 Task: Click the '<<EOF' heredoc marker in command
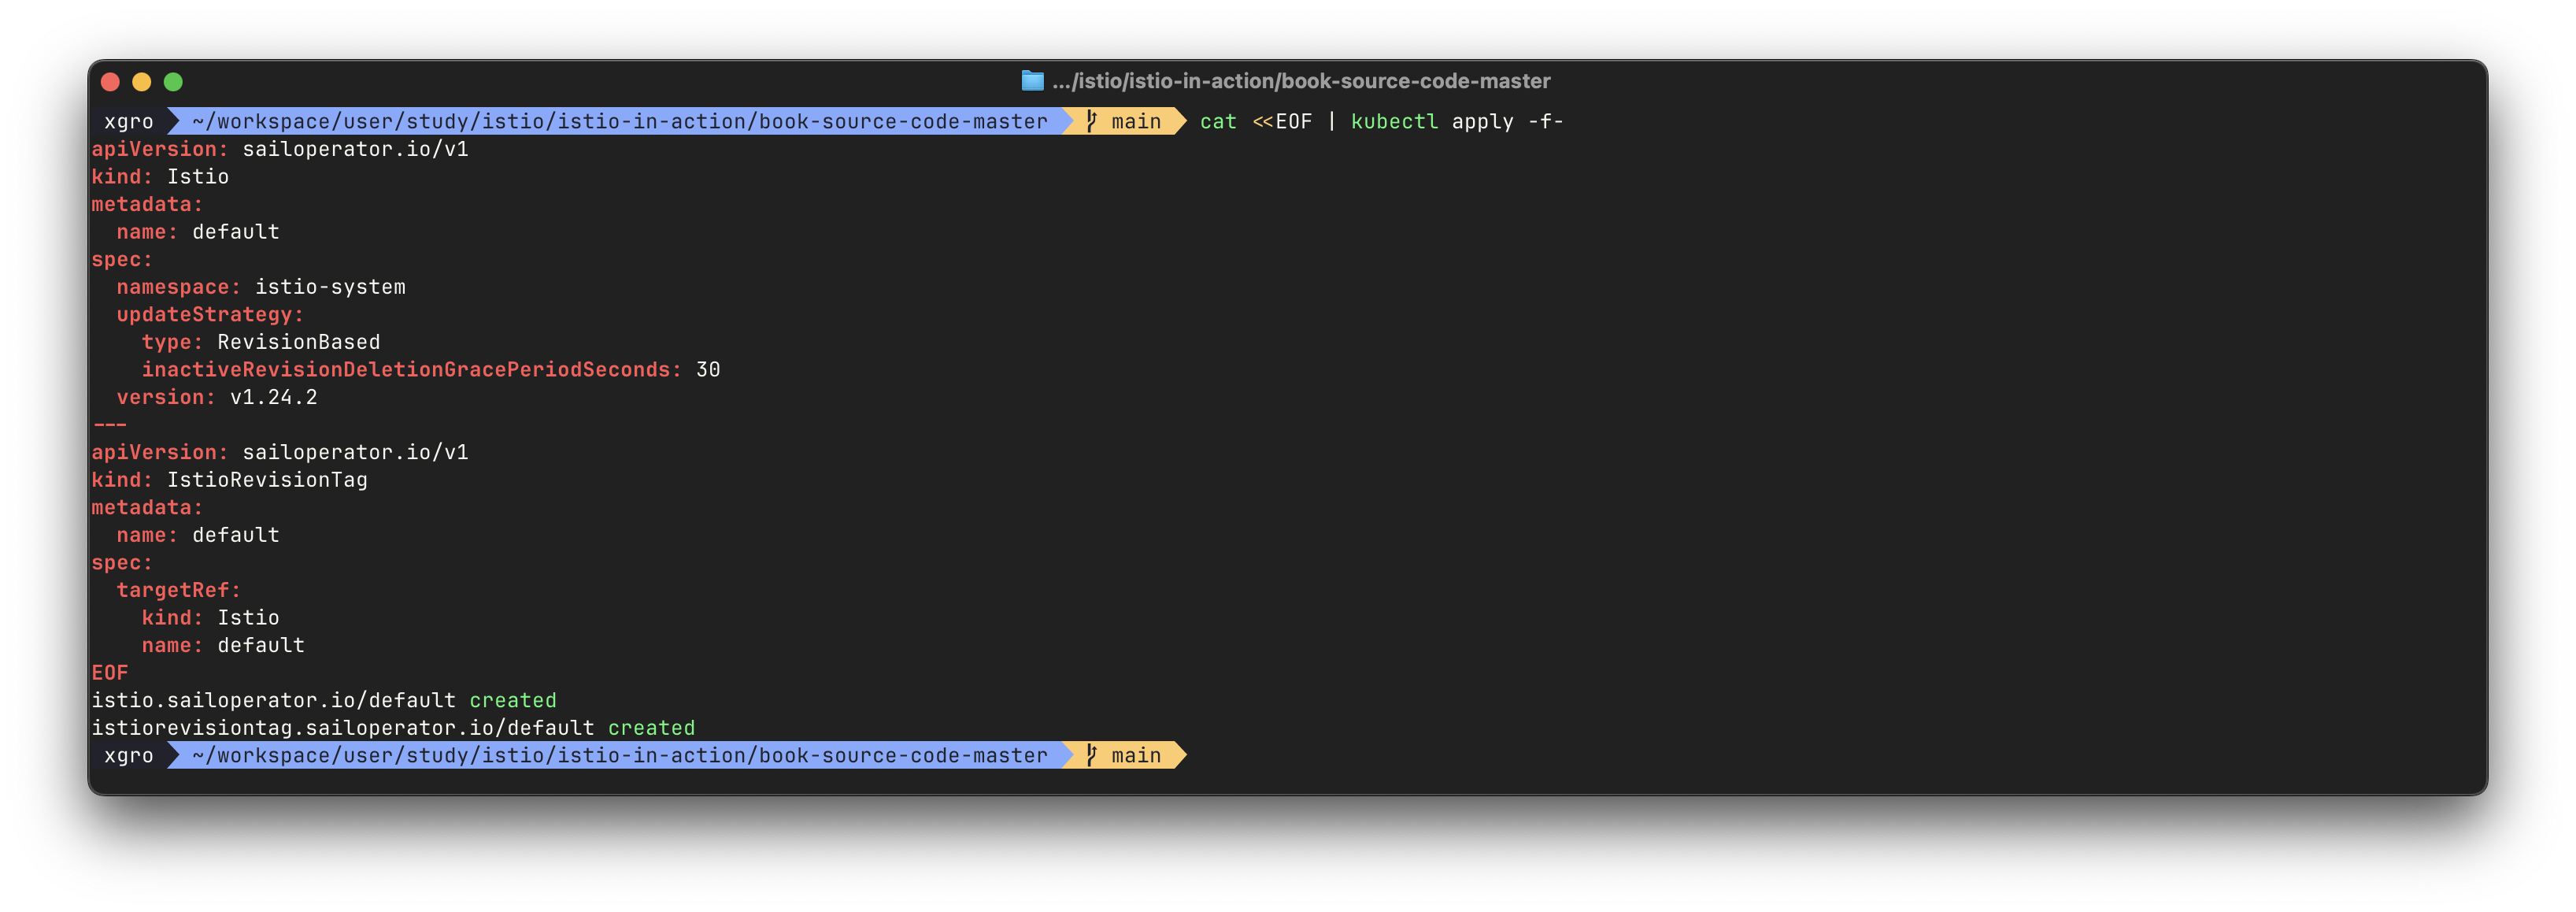click(x=1282, y=121)
